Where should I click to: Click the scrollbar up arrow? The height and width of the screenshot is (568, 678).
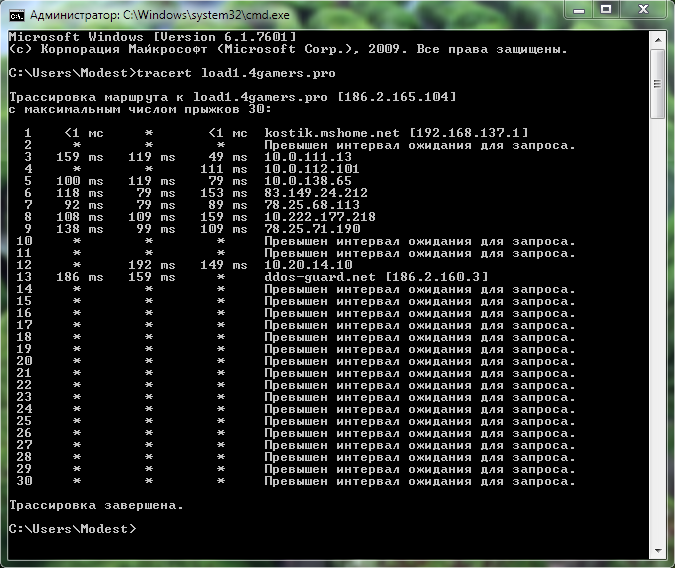click(658, 38)
